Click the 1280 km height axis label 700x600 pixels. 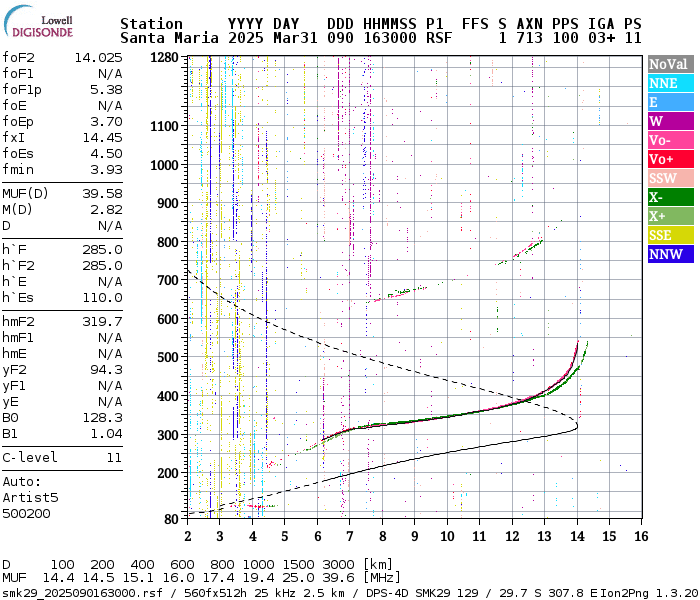[x=164, y=58]
